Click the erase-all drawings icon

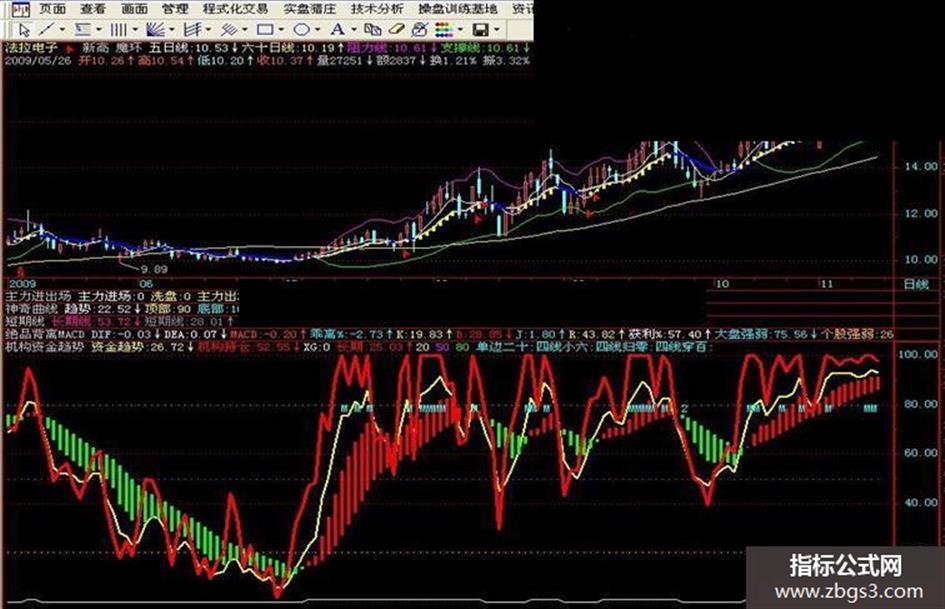click(x=419, y=29)
